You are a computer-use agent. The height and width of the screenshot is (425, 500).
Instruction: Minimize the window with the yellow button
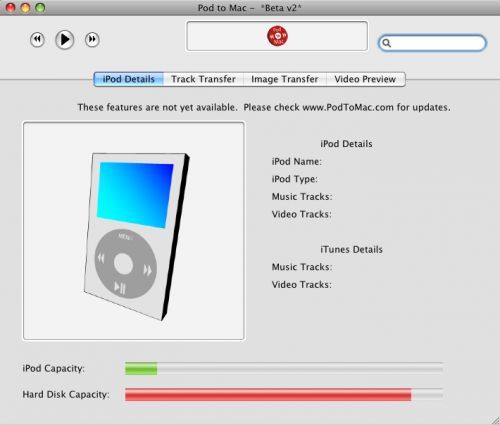[25, 7]
